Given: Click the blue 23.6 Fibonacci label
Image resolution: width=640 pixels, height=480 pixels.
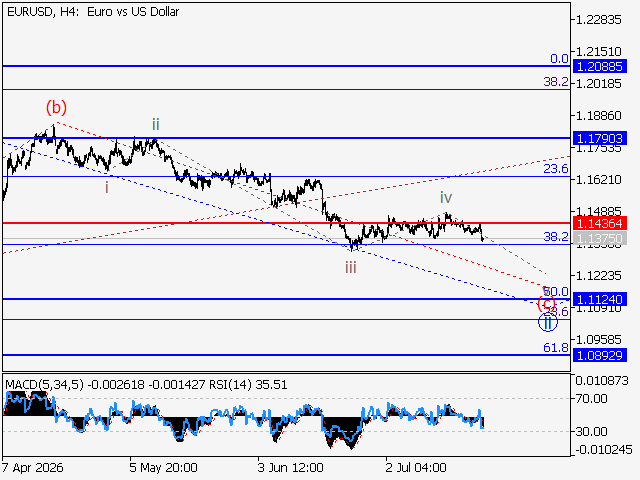Looking at the screenshot, I should pos(556,169).
